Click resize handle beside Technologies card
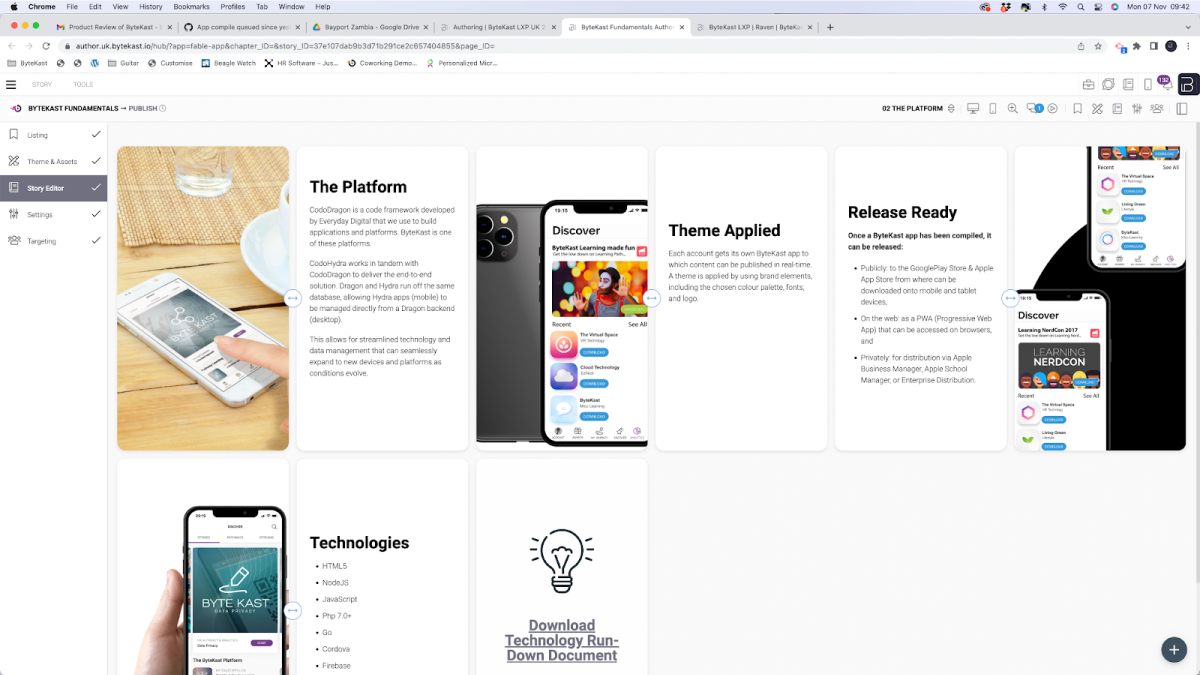 pyautogui.click(x=292, y=610)
